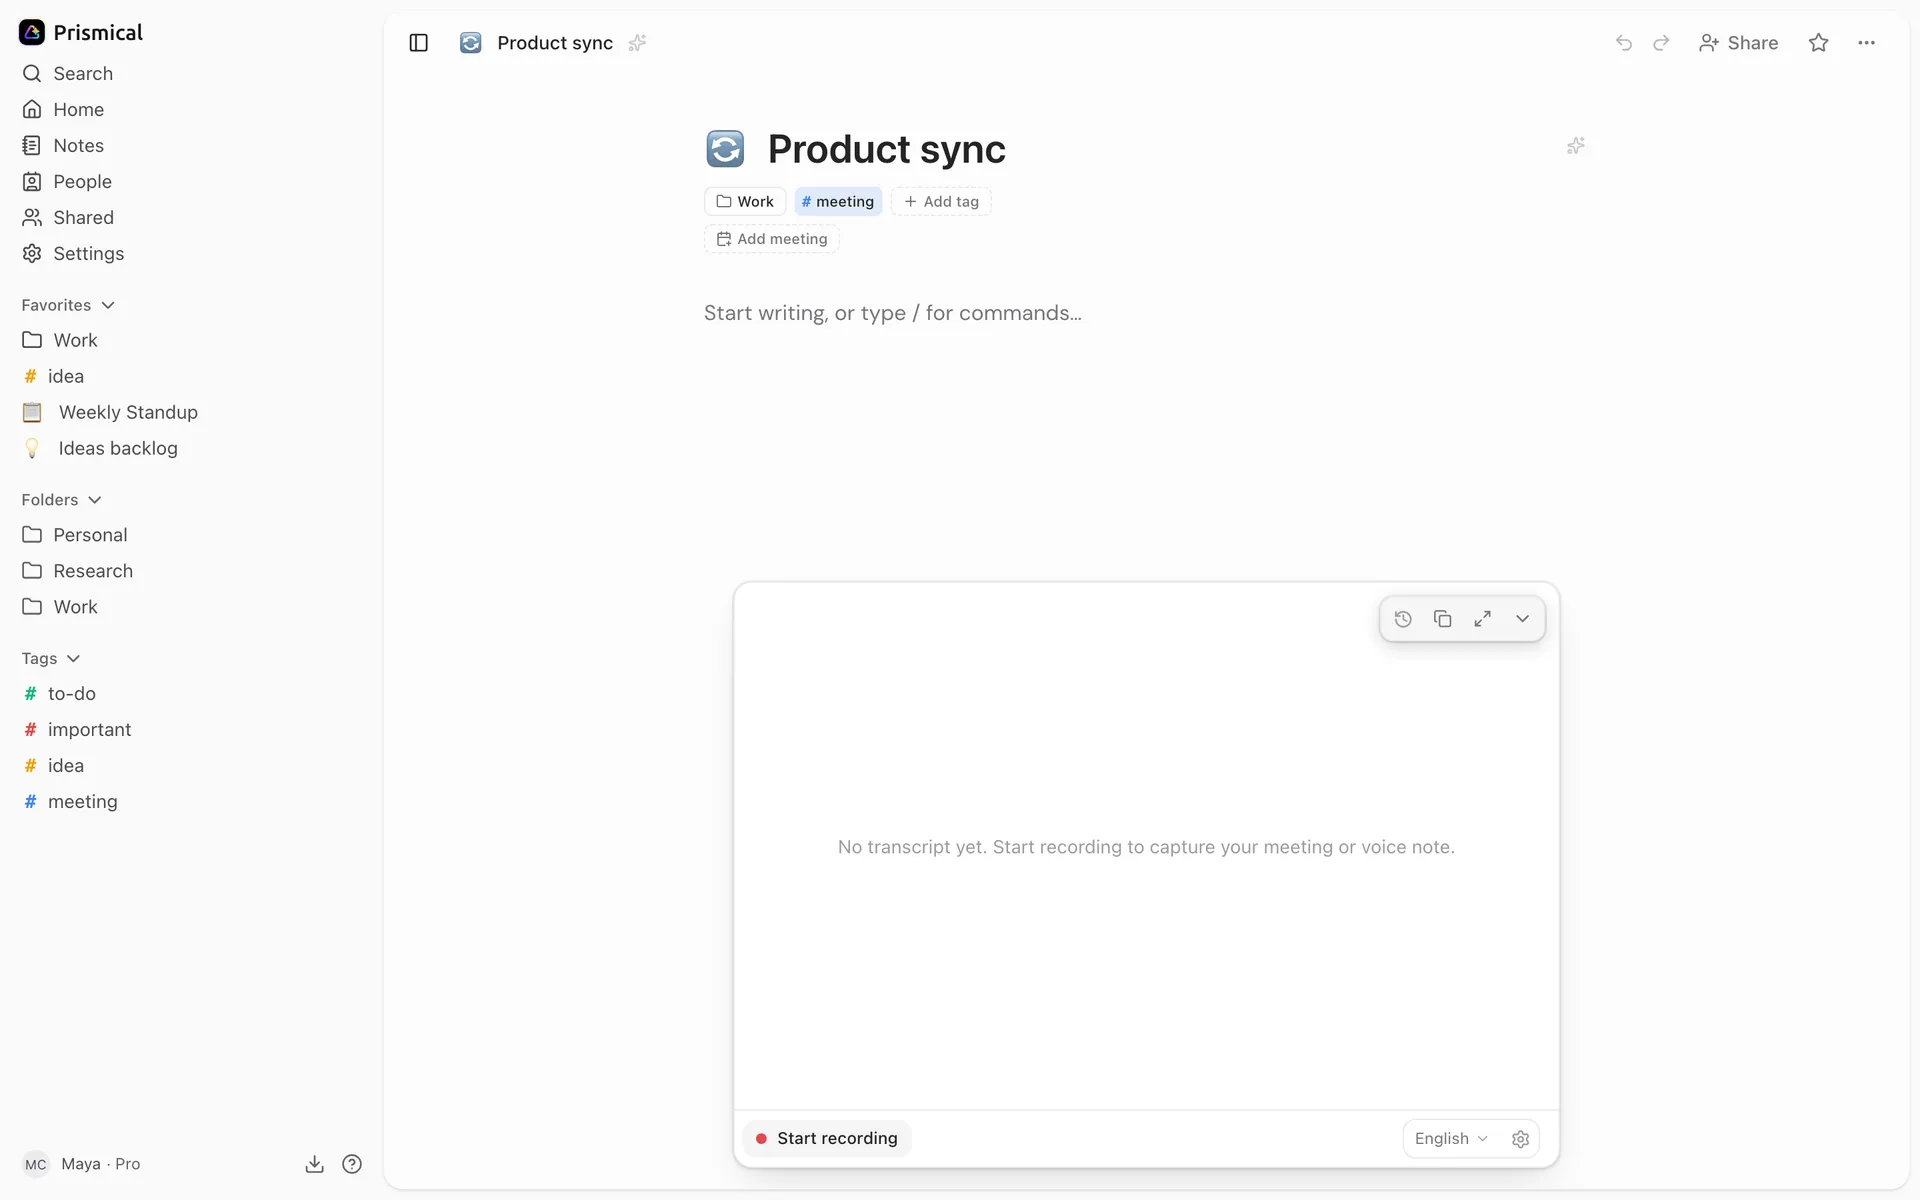Collapse the Tags section chevron
The height and width of the screenshot is (1200, 1920).
[73, 659]
